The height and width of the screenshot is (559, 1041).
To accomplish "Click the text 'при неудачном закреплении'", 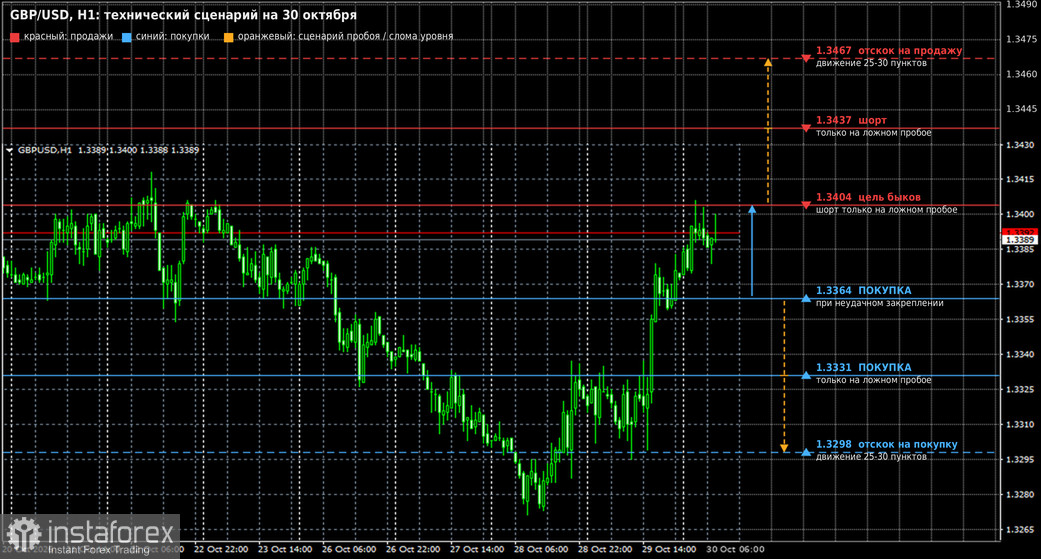I will [880, 303].
